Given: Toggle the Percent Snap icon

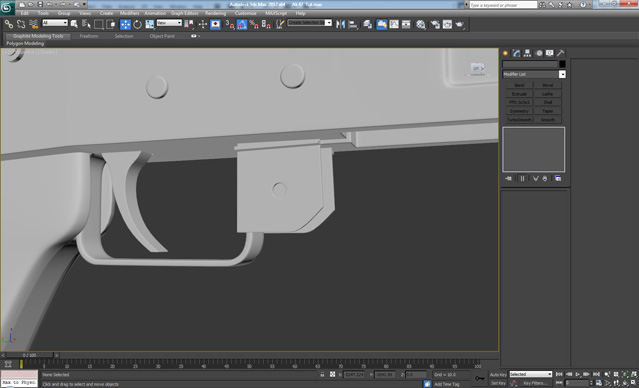Looking at the screenshot, I should tap(254, 24).
